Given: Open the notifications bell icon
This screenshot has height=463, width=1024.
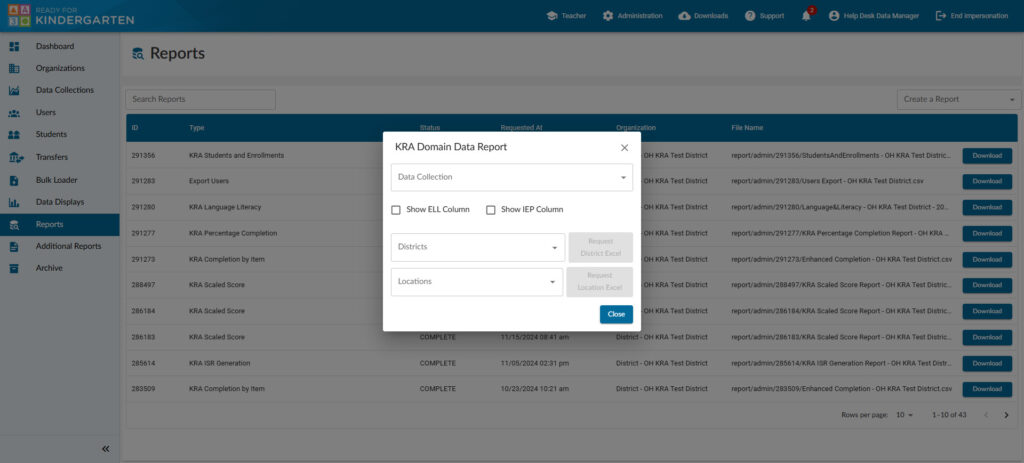Looking at the screenshot, I should click(807, 16).
